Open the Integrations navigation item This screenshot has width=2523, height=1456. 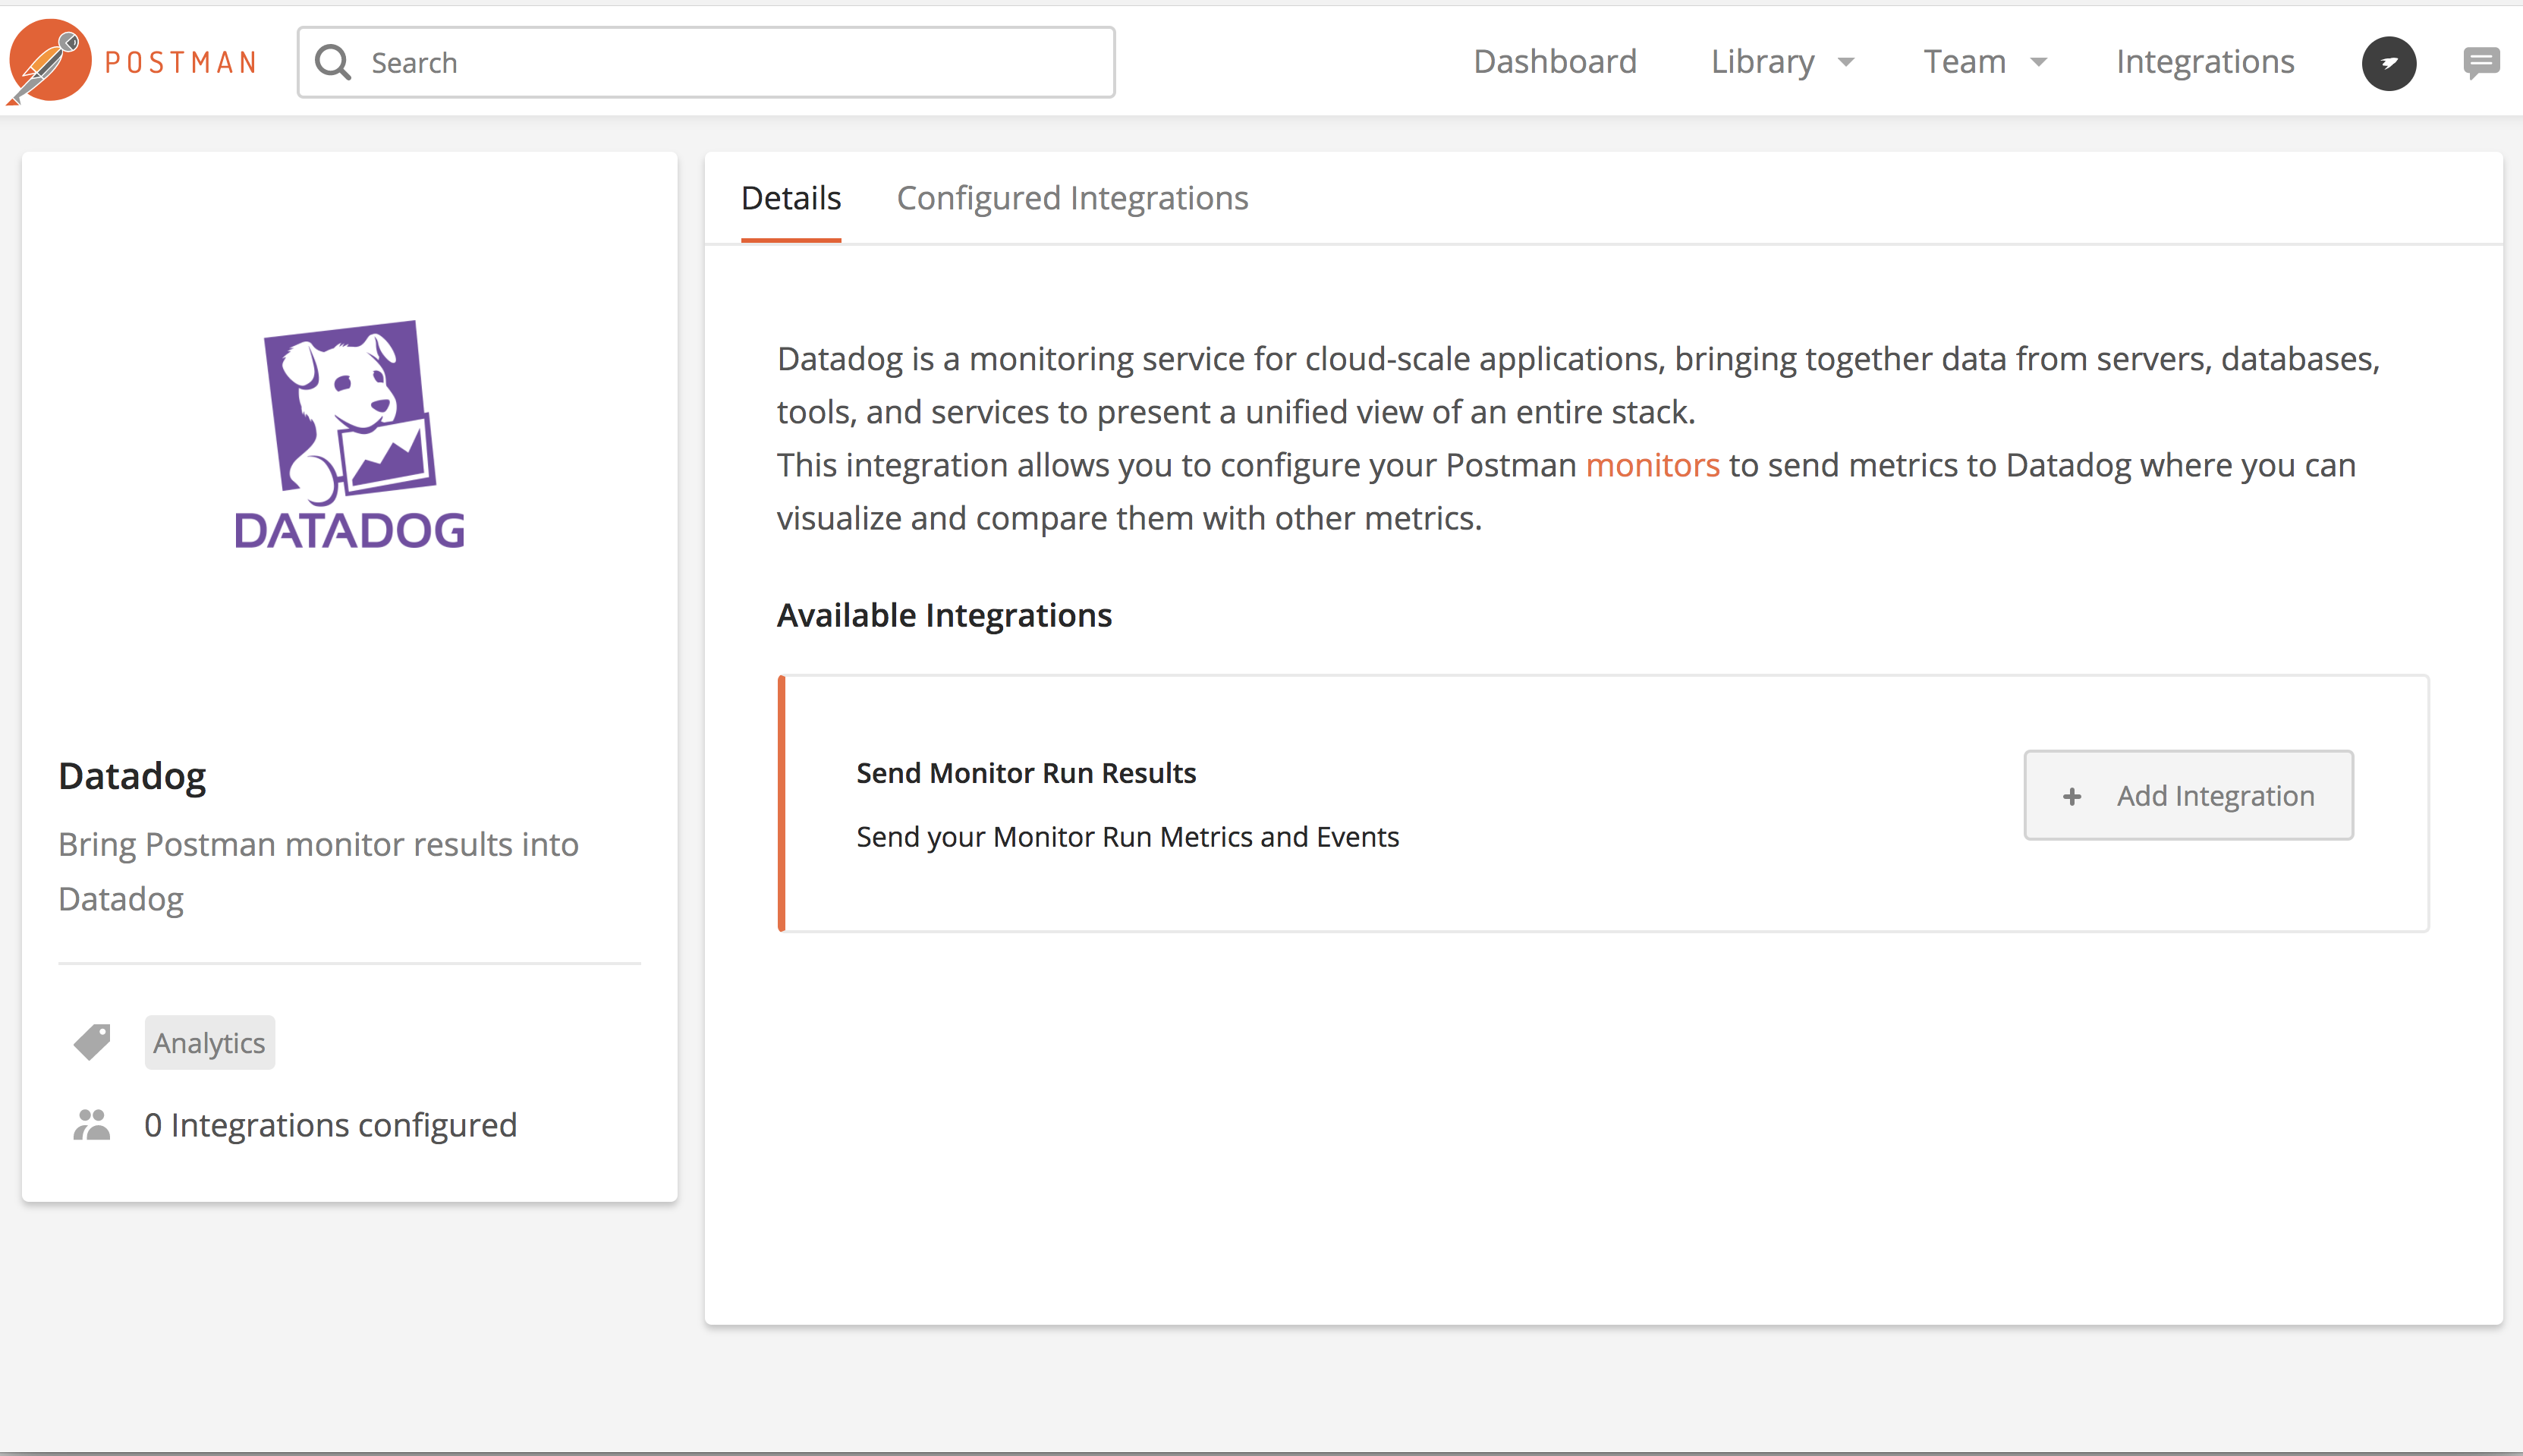[2204, 61]
